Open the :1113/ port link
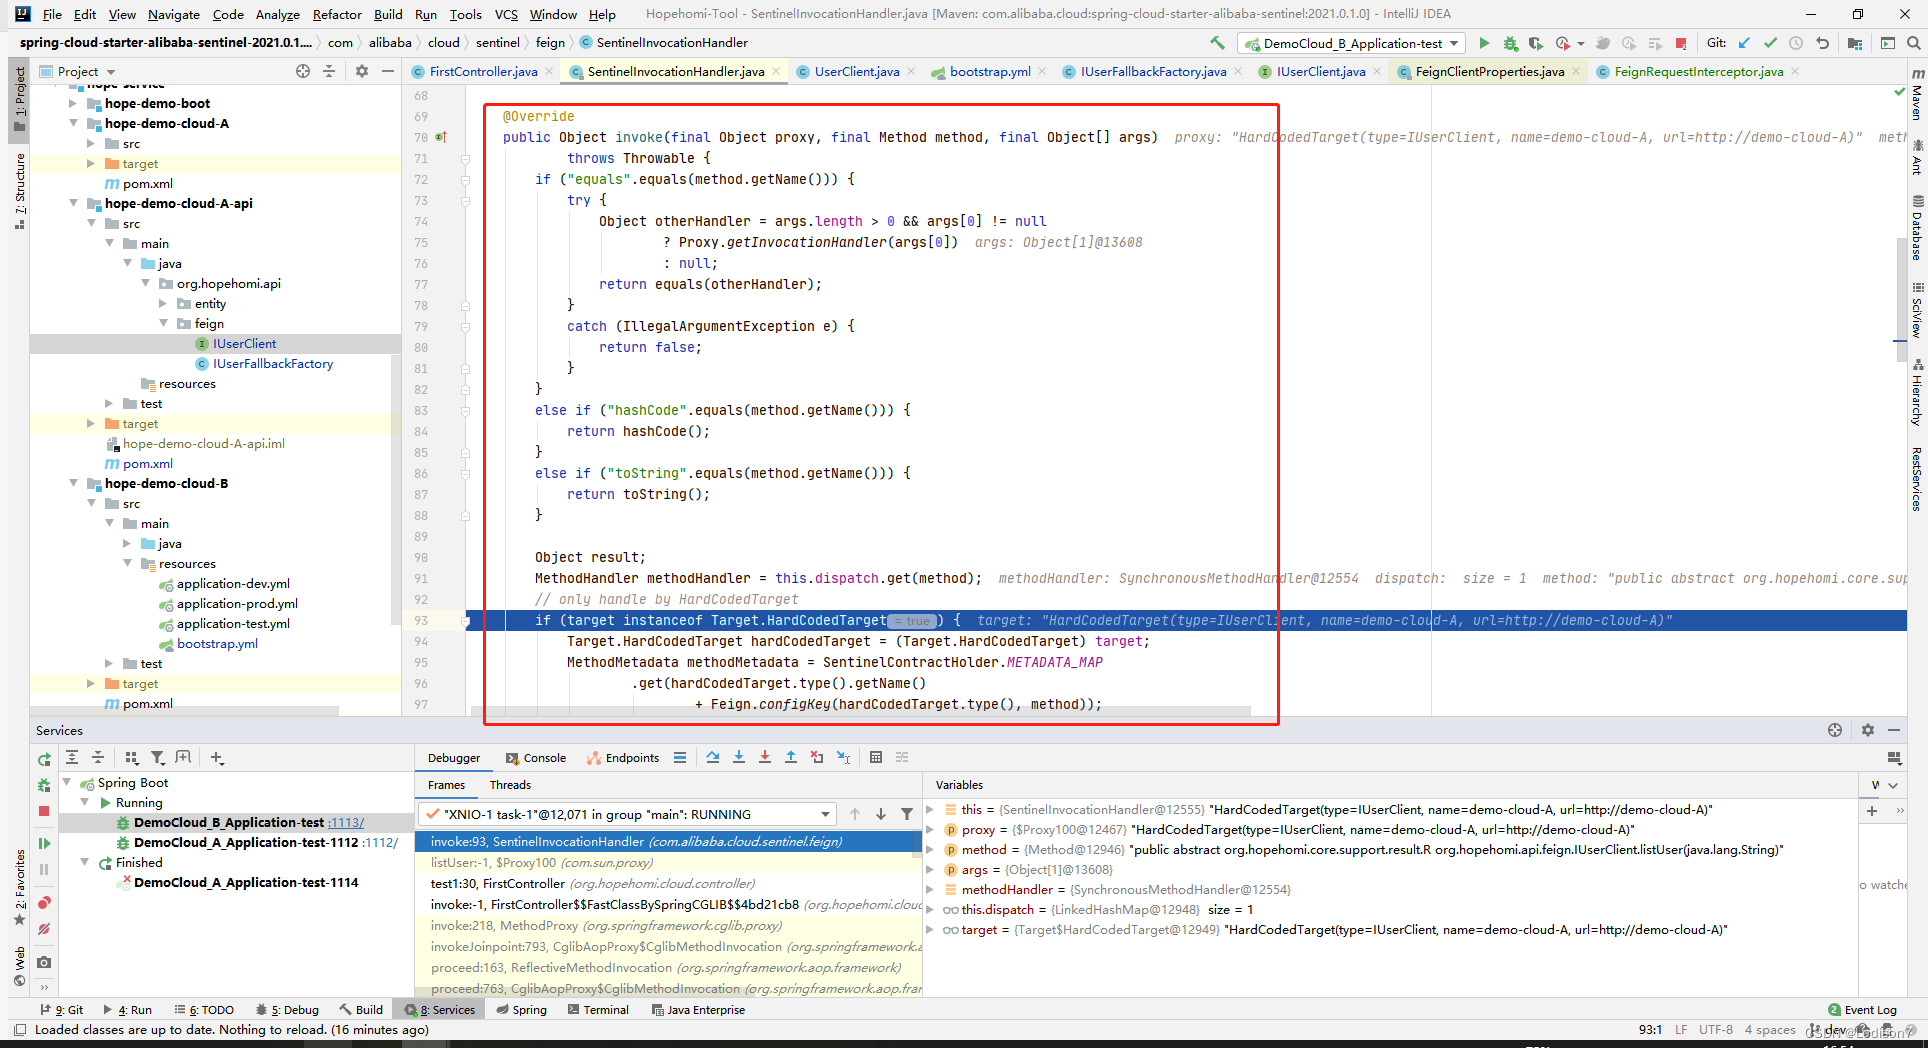1928x1048 pixels. (346, 822)
